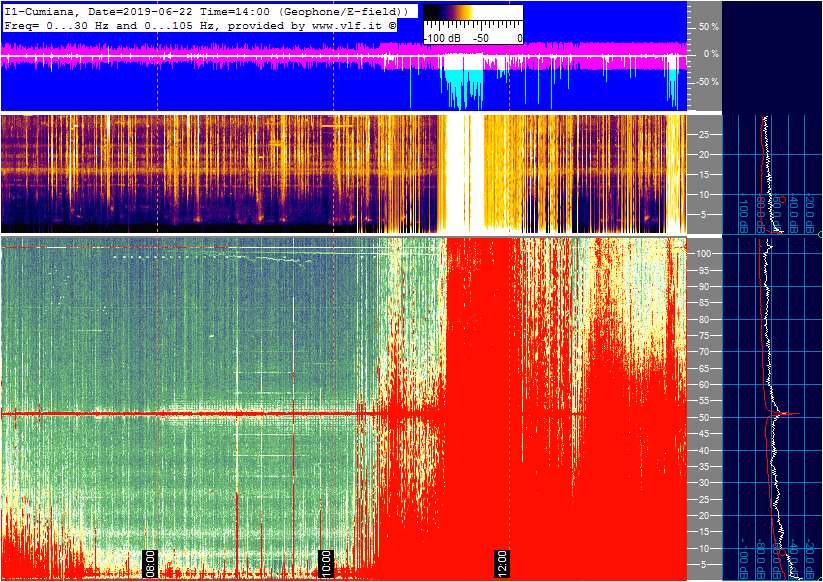Select the 08:00 time marker
823x582 pixels.
click(150, 564)
